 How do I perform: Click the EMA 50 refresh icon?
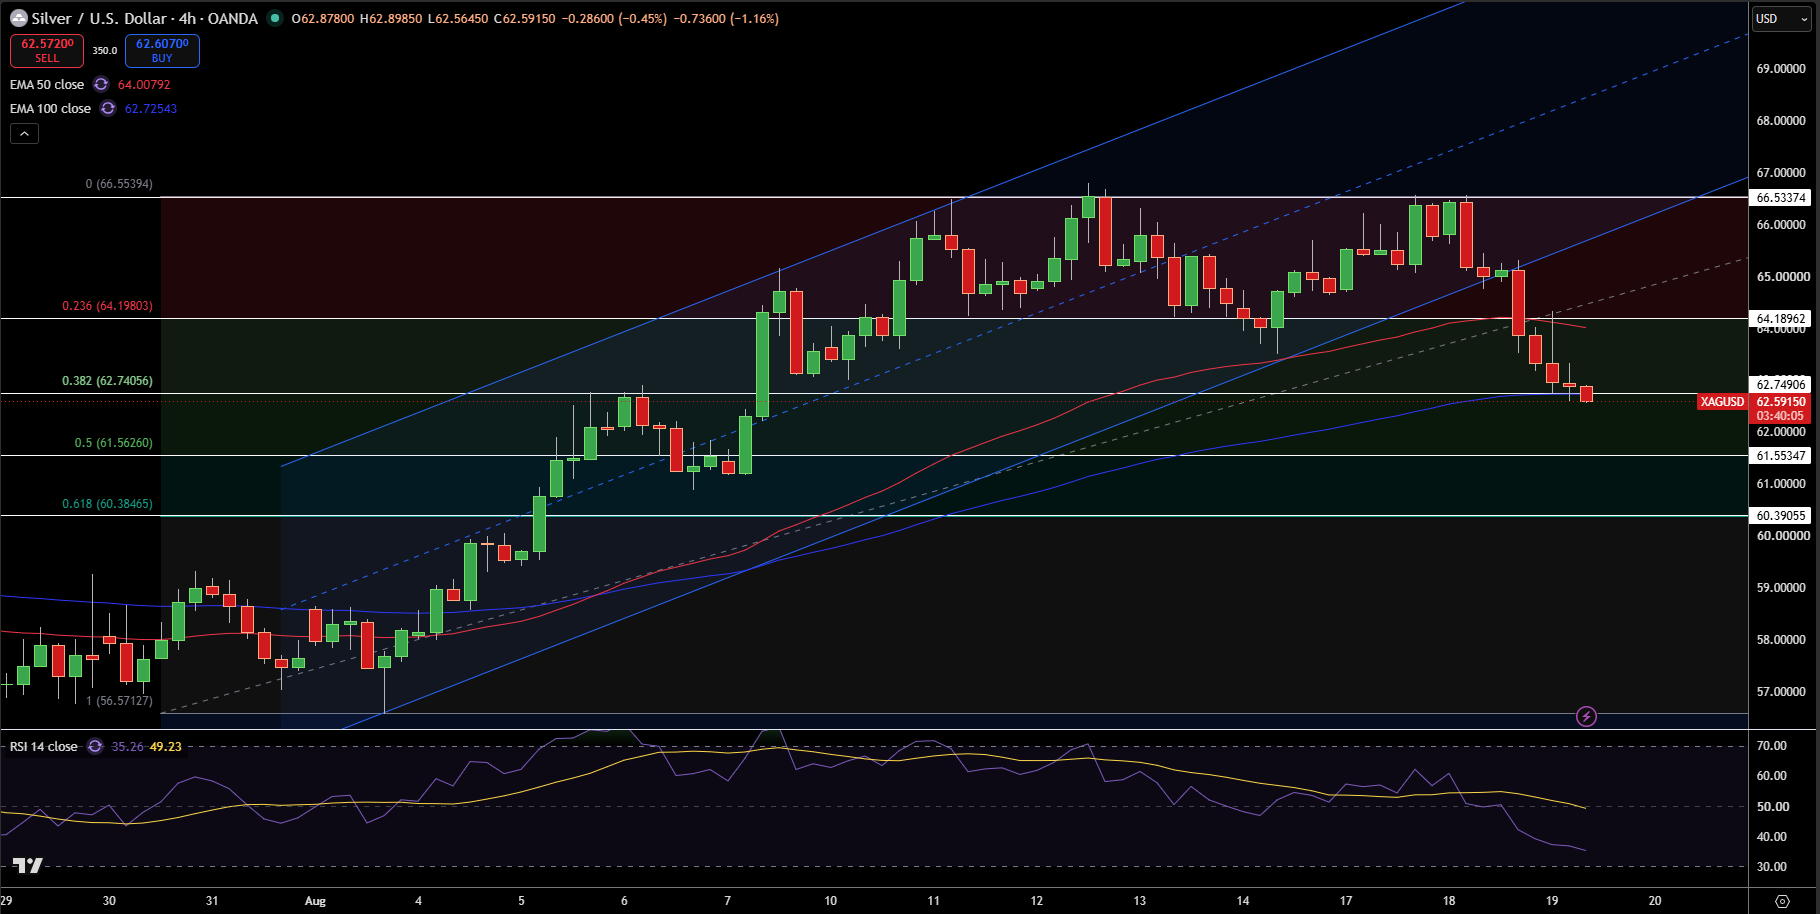coord(101,85)
